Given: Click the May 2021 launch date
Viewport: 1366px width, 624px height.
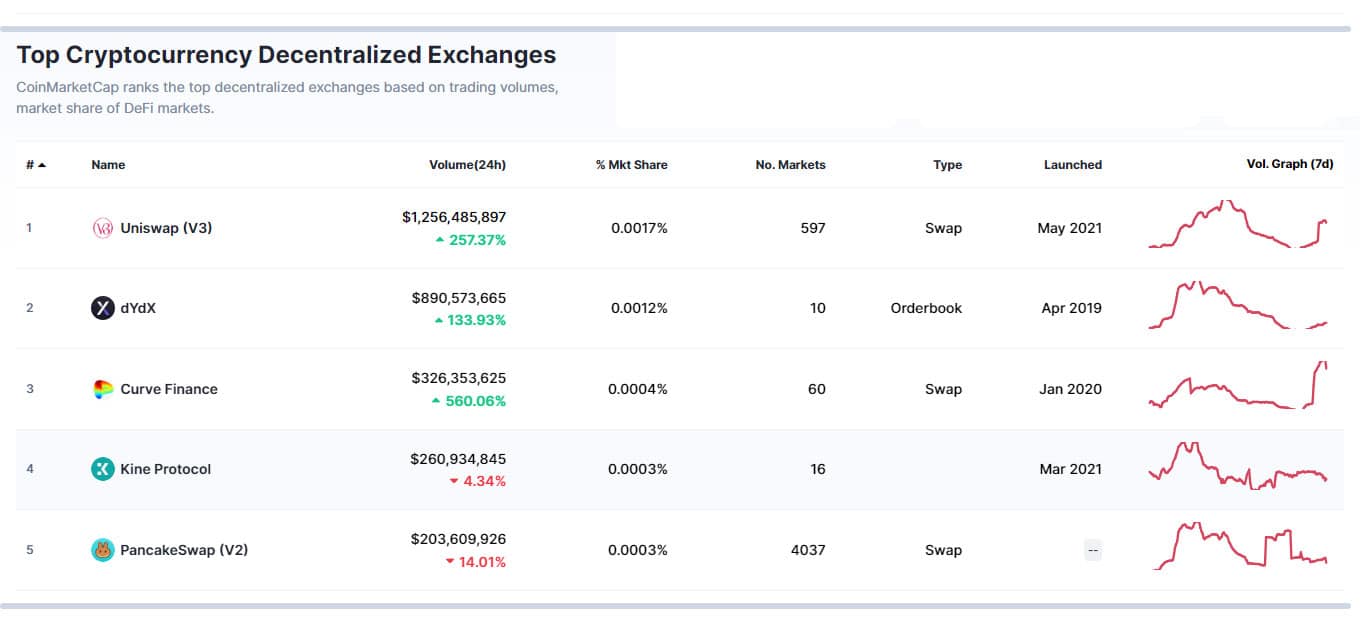Looking at the screenshot, I should (1070, 228).
